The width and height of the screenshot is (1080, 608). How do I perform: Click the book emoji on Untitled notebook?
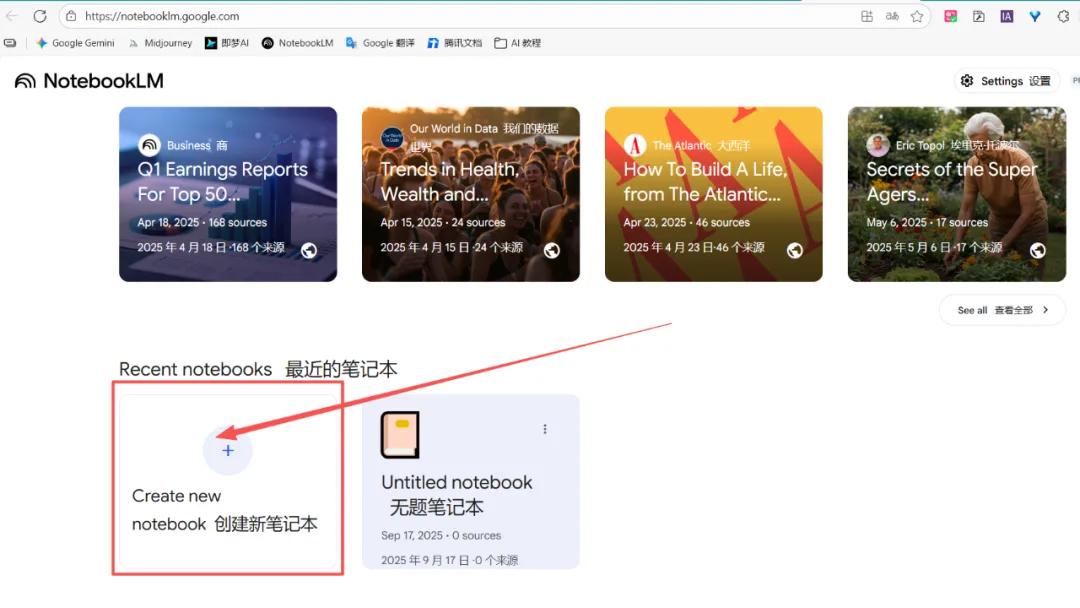click(400, 435)
